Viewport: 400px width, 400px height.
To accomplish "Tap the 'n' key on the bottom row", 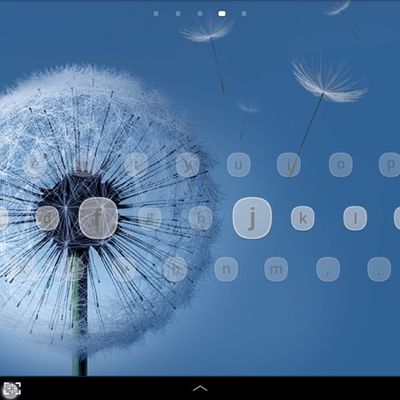I will tap(226, 269).
